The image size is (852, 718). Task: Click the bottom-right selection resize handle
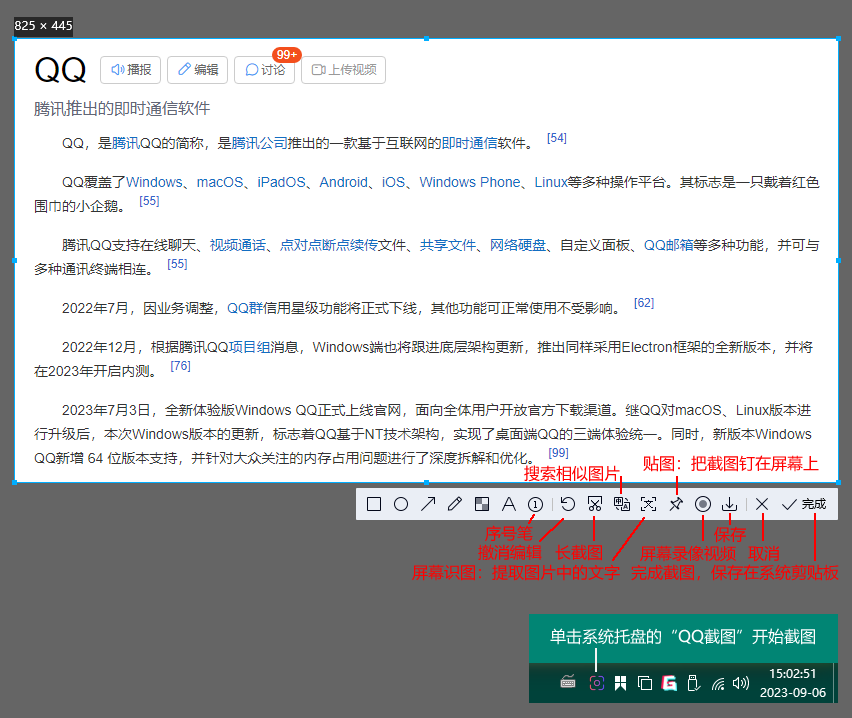click(839, 482)
